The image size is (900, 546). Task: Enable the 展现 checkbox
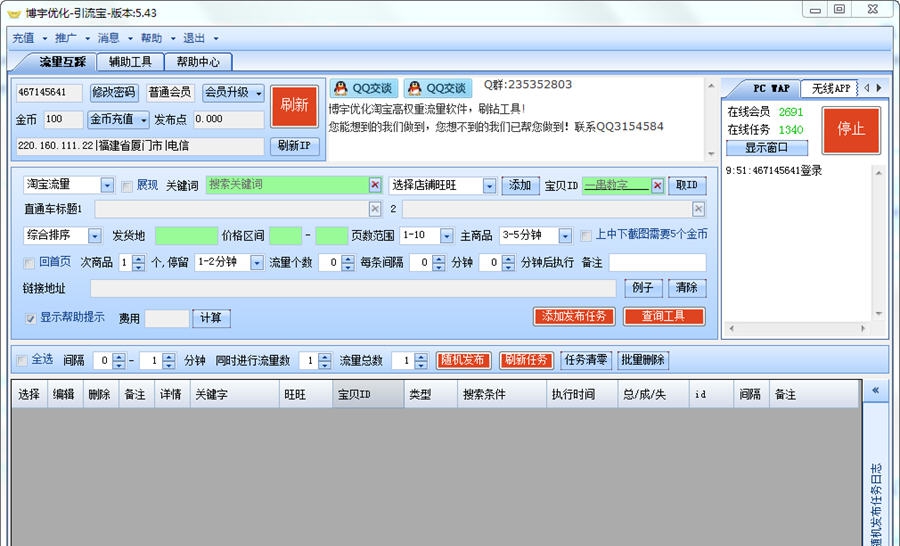point(127,186)
